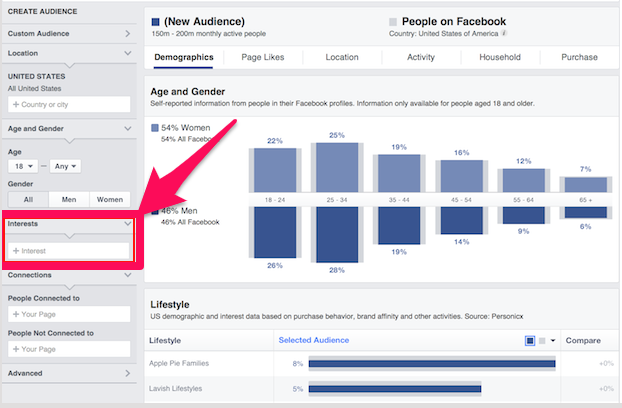Click the info icon beside United States of America
622x408 pixels.
coord(504,33)
